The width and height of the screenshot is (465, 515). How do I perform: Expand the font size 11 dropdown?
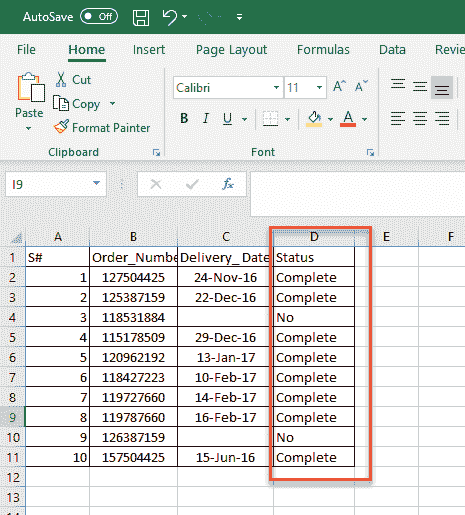pos(319,88)
